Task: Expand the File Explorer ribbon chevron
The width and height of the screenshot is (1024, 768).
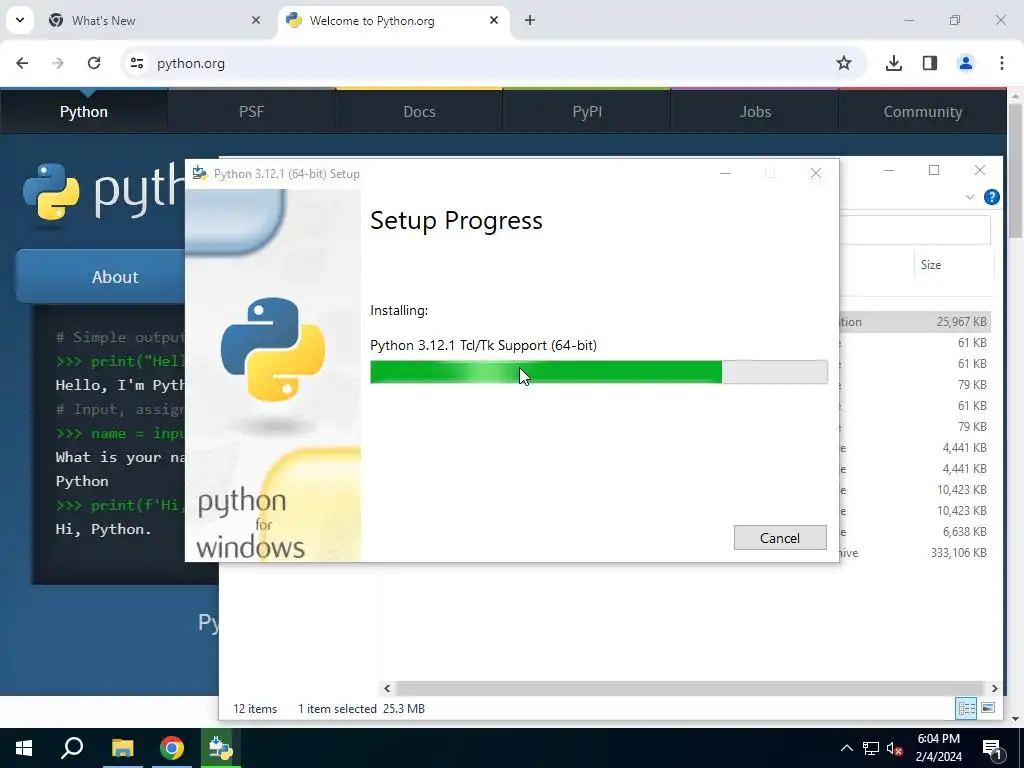Action: [x=970, y=197]
